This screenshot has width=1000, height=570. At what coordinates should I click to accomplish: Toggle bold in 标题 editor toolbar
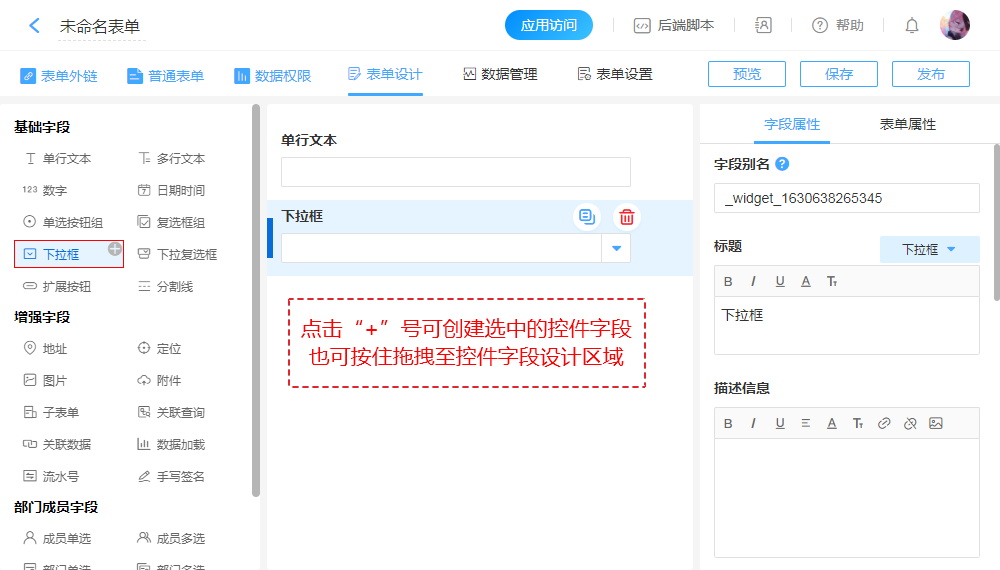coord(728,281)
